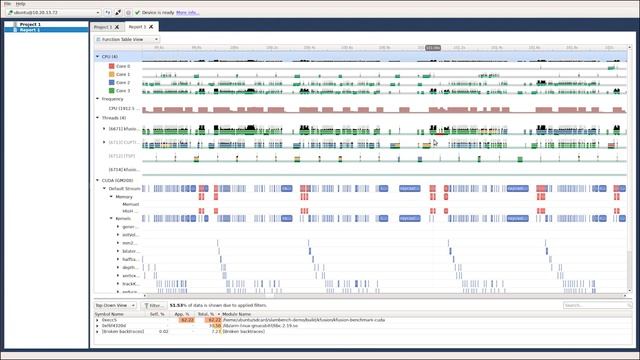640x360 pixels.
Task: Click the disconnect plug icon in toolbar
Action: (x=118, y=13)
